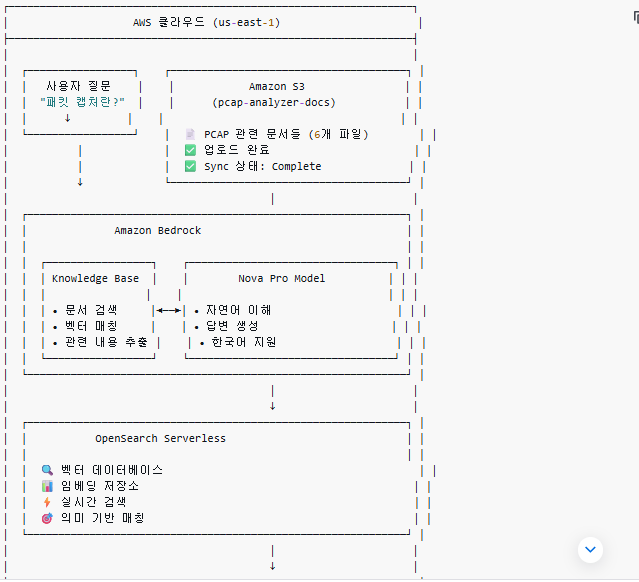Click the scroll-to-bottom chevron button
The width and height of the screenshot is (639, 582).
(x=590, y=549)
